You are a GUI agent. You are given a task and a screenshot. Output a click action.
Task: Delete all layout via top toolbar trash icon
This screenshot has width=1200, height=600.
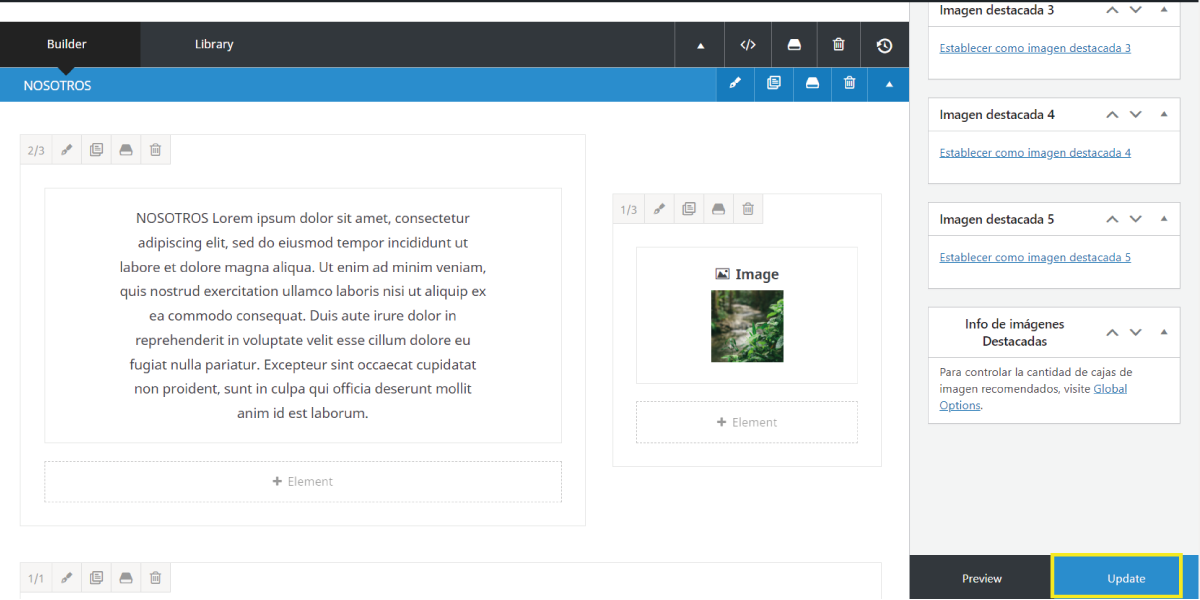point(838,45)
